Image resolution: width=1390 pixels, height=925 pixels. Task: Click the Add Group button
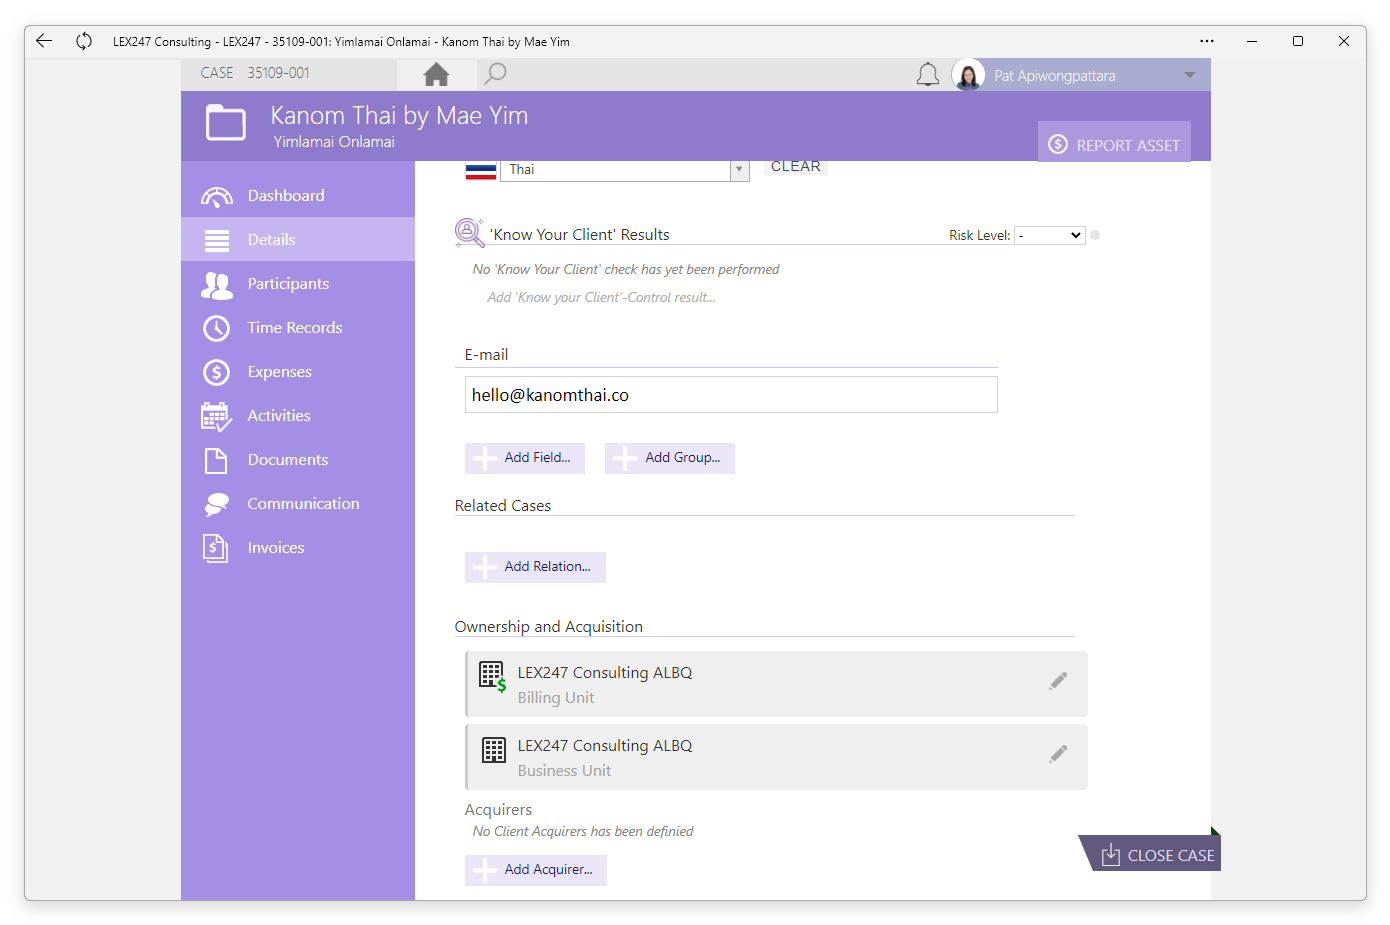point(670,458)
